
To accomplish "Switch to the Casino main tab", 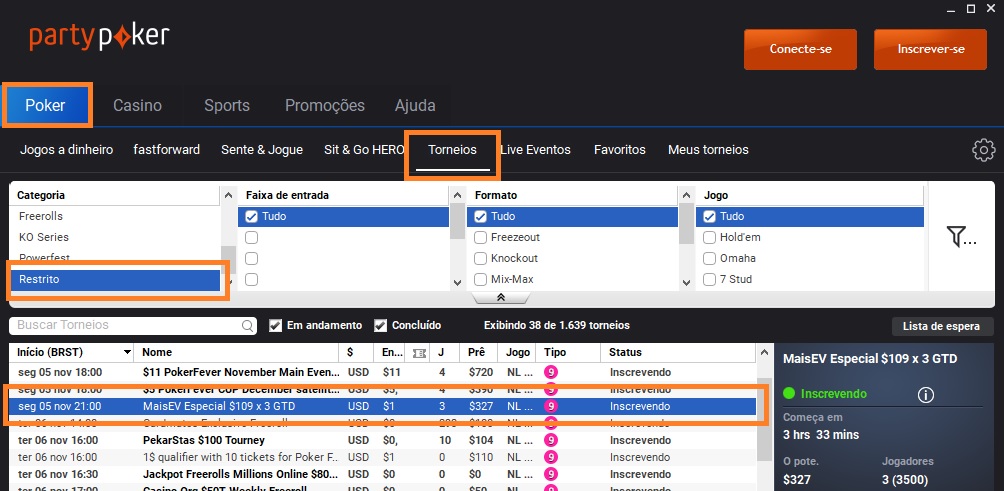I will [x=138, y=106].
